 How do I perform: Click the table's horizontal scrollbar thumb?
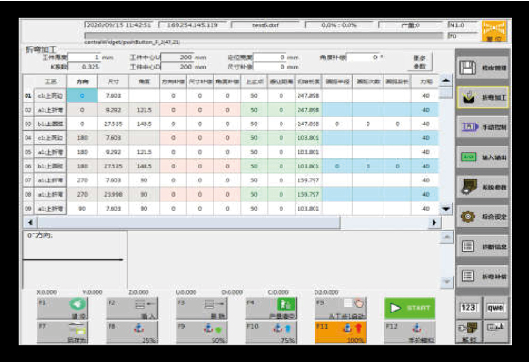189,222
